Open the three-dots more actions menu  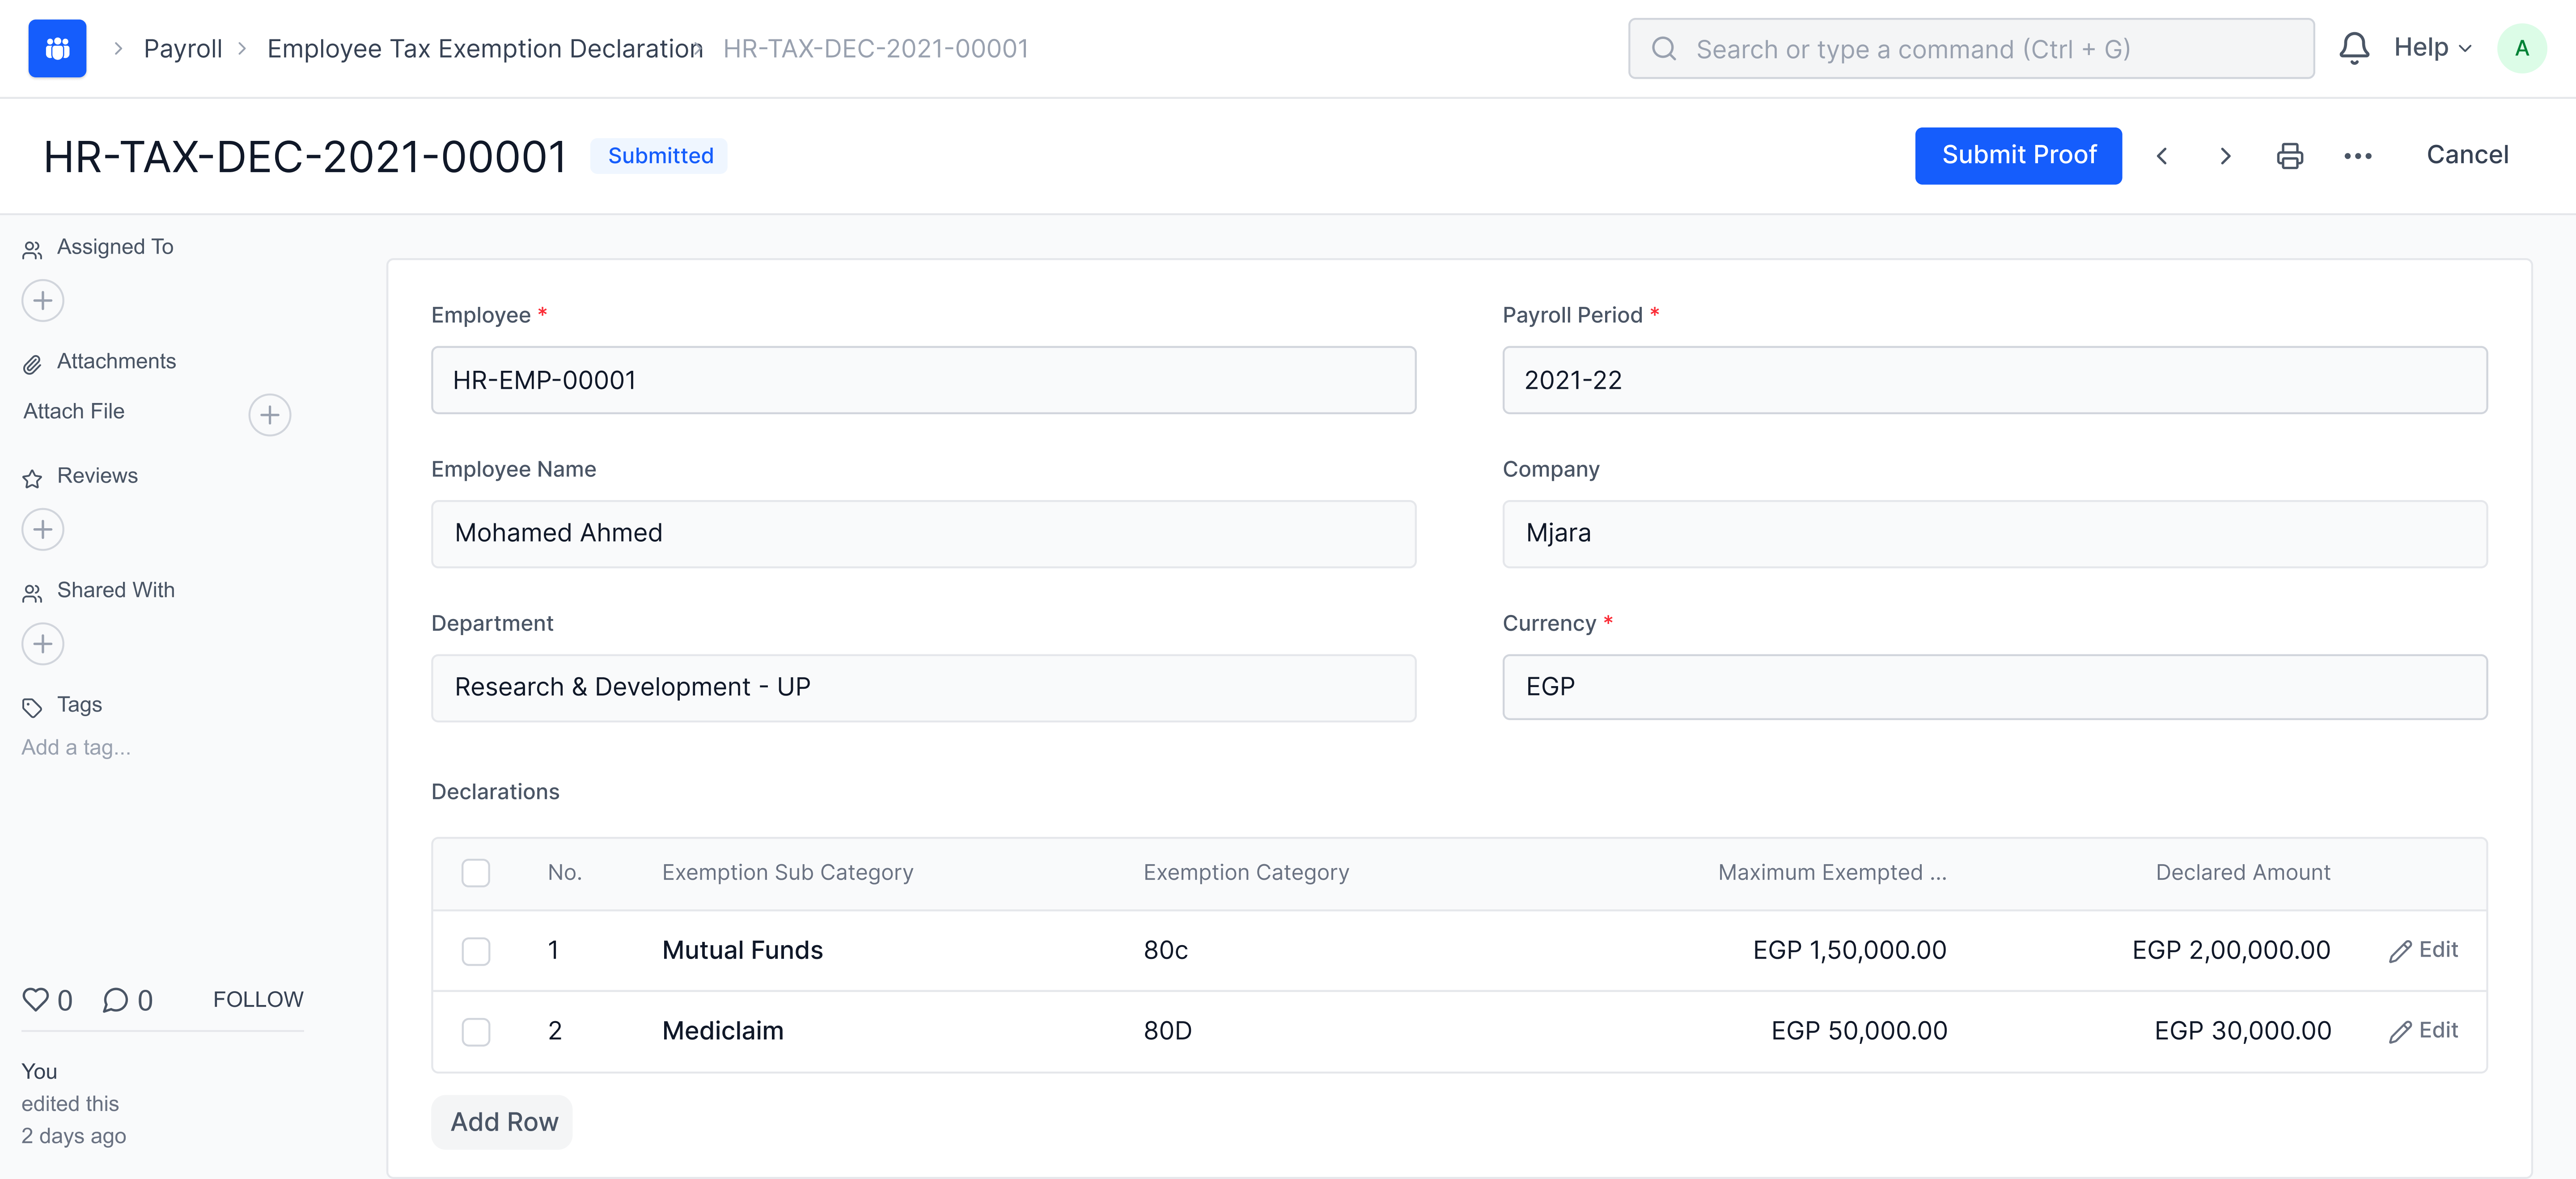click(2357, 156)
